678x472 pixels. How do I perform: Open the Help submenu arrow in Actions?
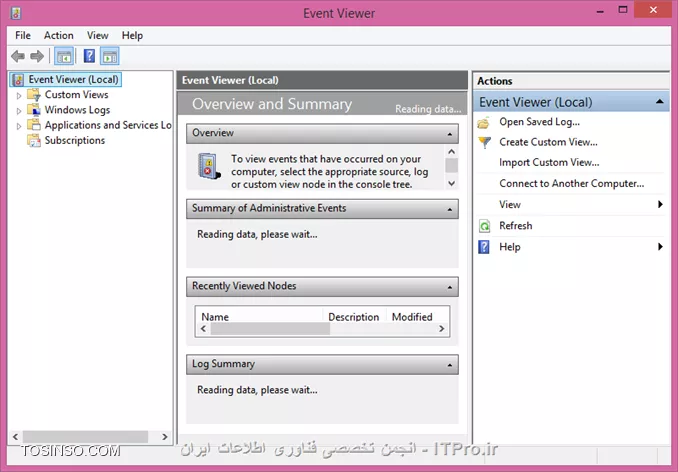click(x=660, y=247)
